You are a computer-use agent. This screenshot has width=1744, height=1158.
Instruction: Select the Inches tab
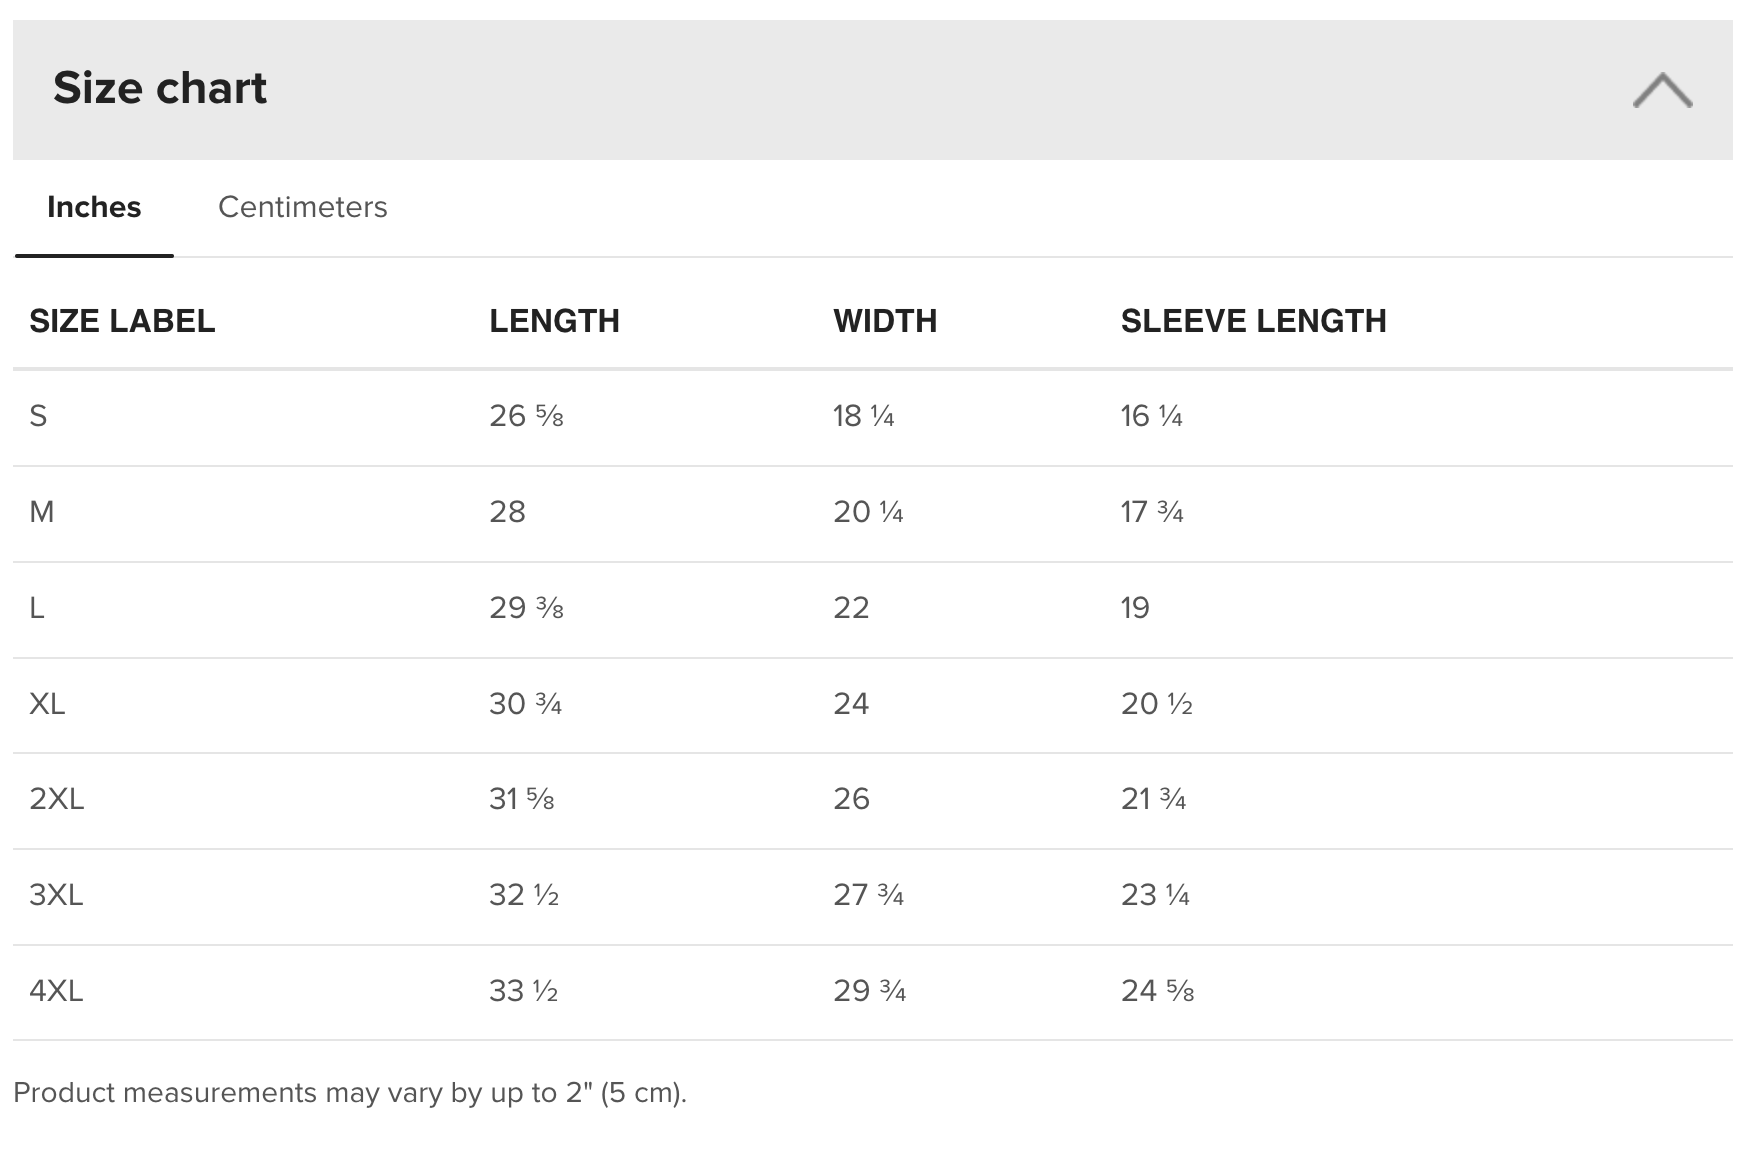(94, 207)
